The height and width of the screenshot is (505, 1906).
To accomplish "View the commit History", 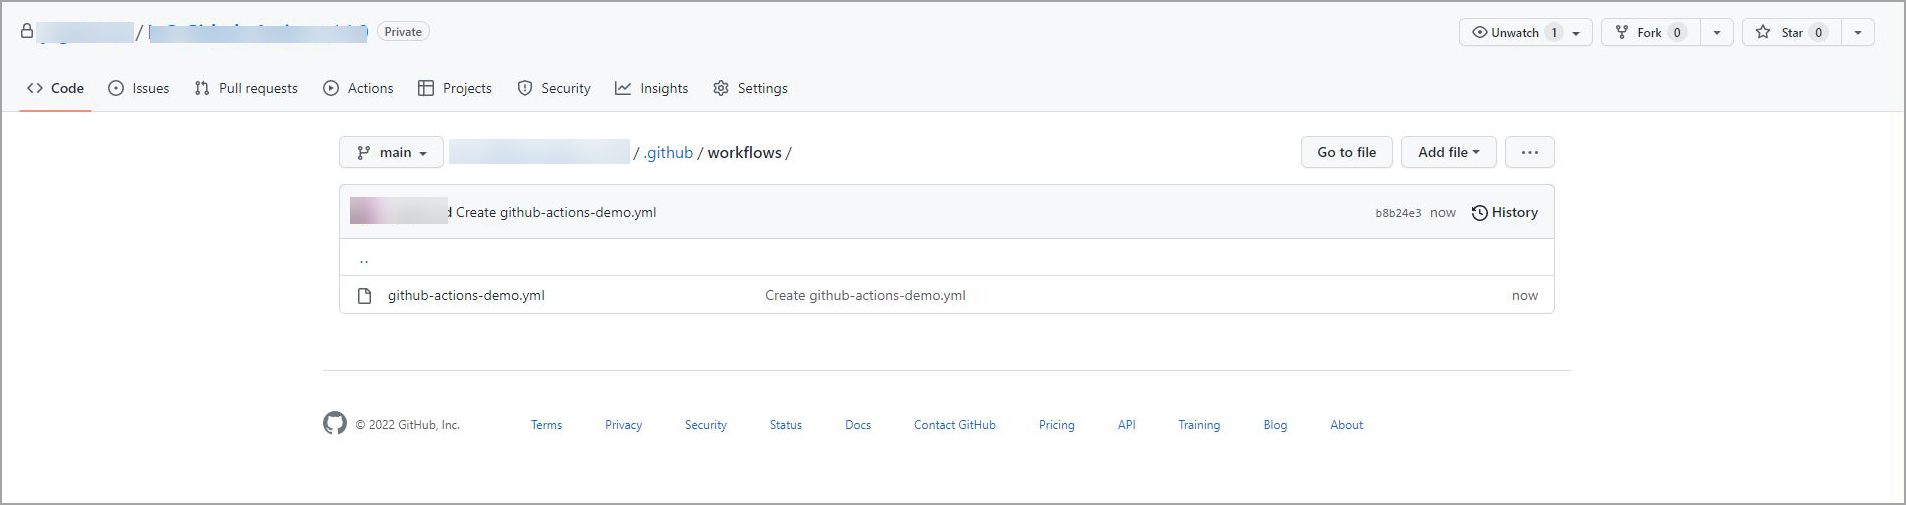I will (x=1504, y=212).
